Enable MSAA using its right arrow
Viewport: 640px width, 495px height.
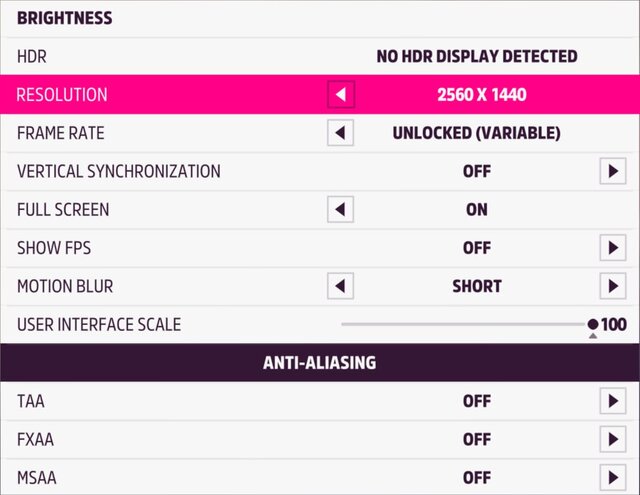[612, 477]
